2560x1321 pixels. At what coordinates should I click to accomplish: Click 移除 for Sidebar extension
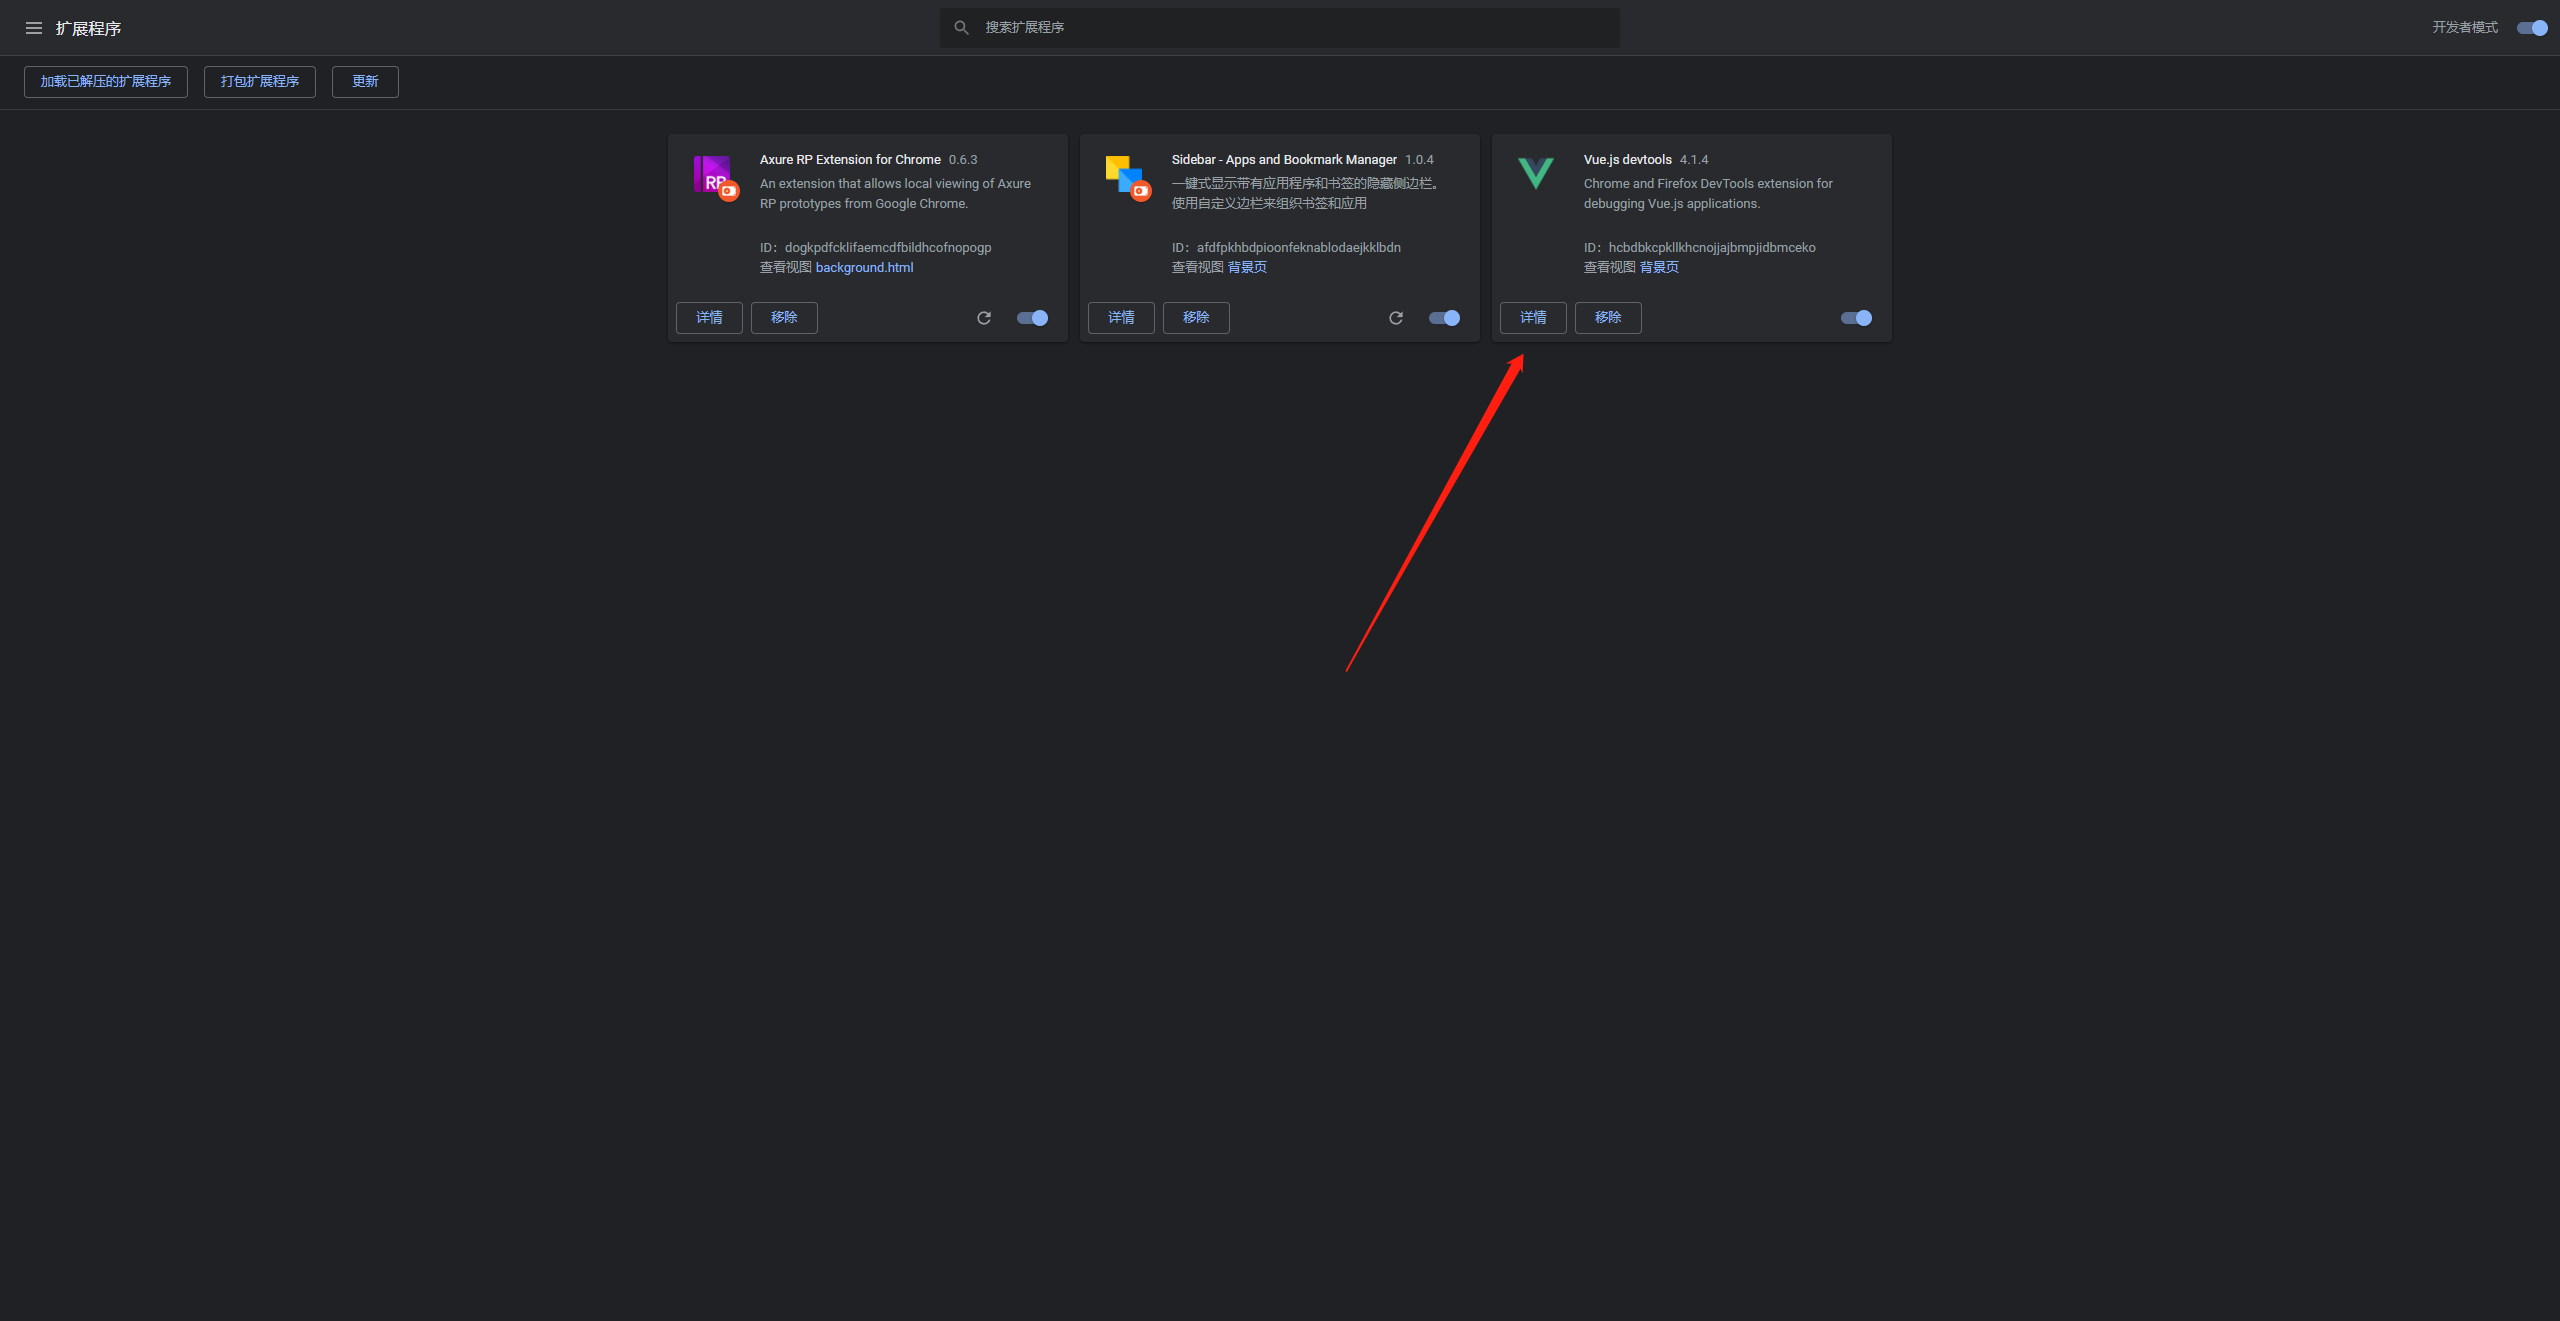(1196, 318)
